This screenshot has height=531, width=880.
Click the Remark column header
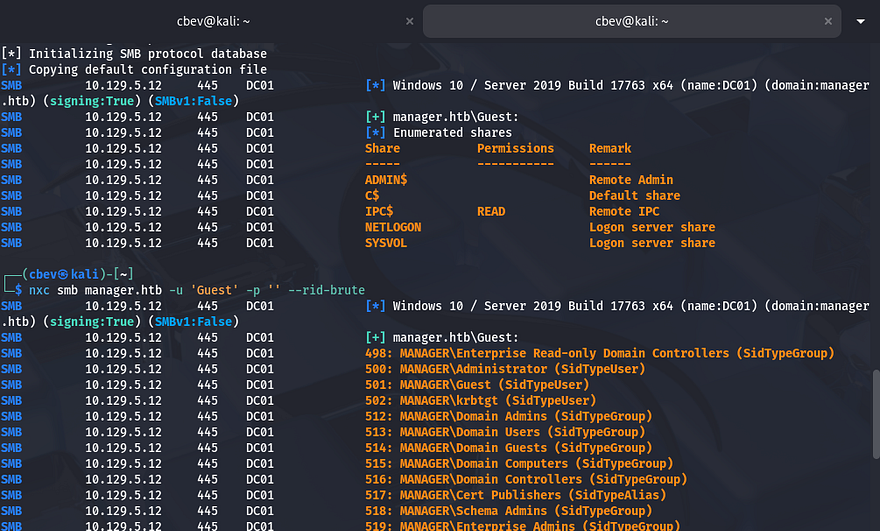point(610,148)
